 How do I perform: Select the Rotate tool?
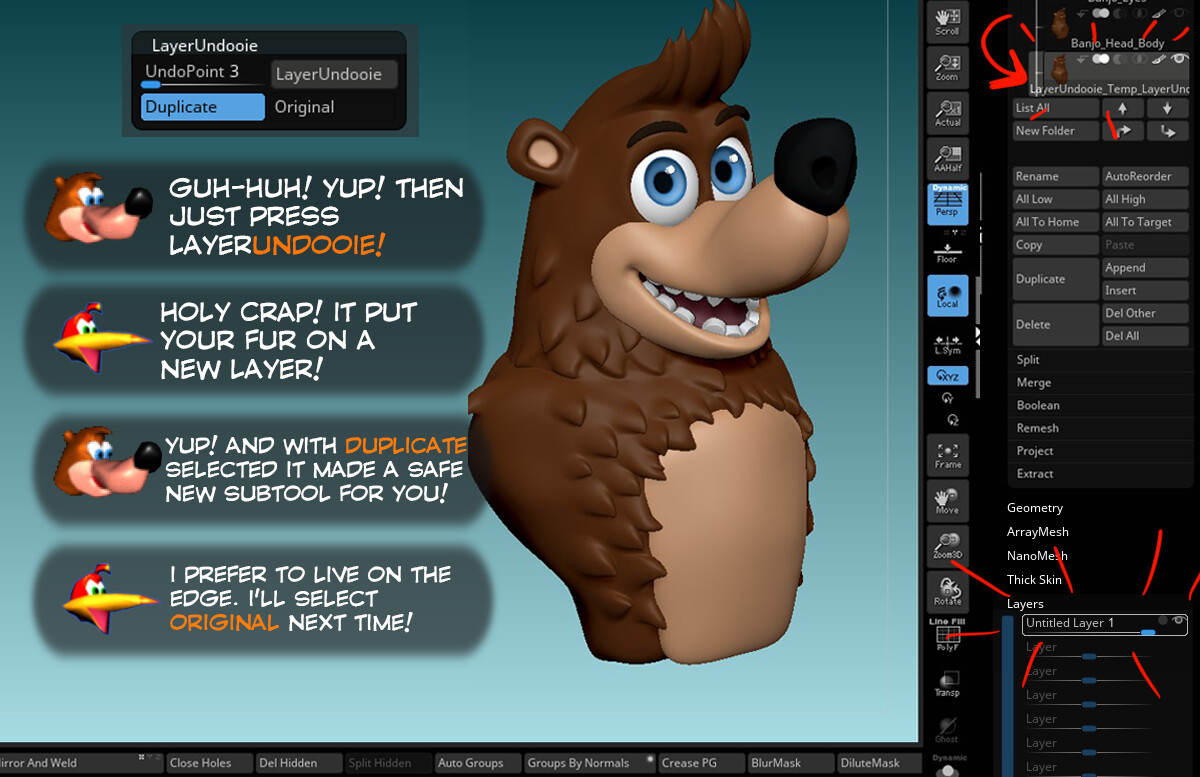[947, 591]
